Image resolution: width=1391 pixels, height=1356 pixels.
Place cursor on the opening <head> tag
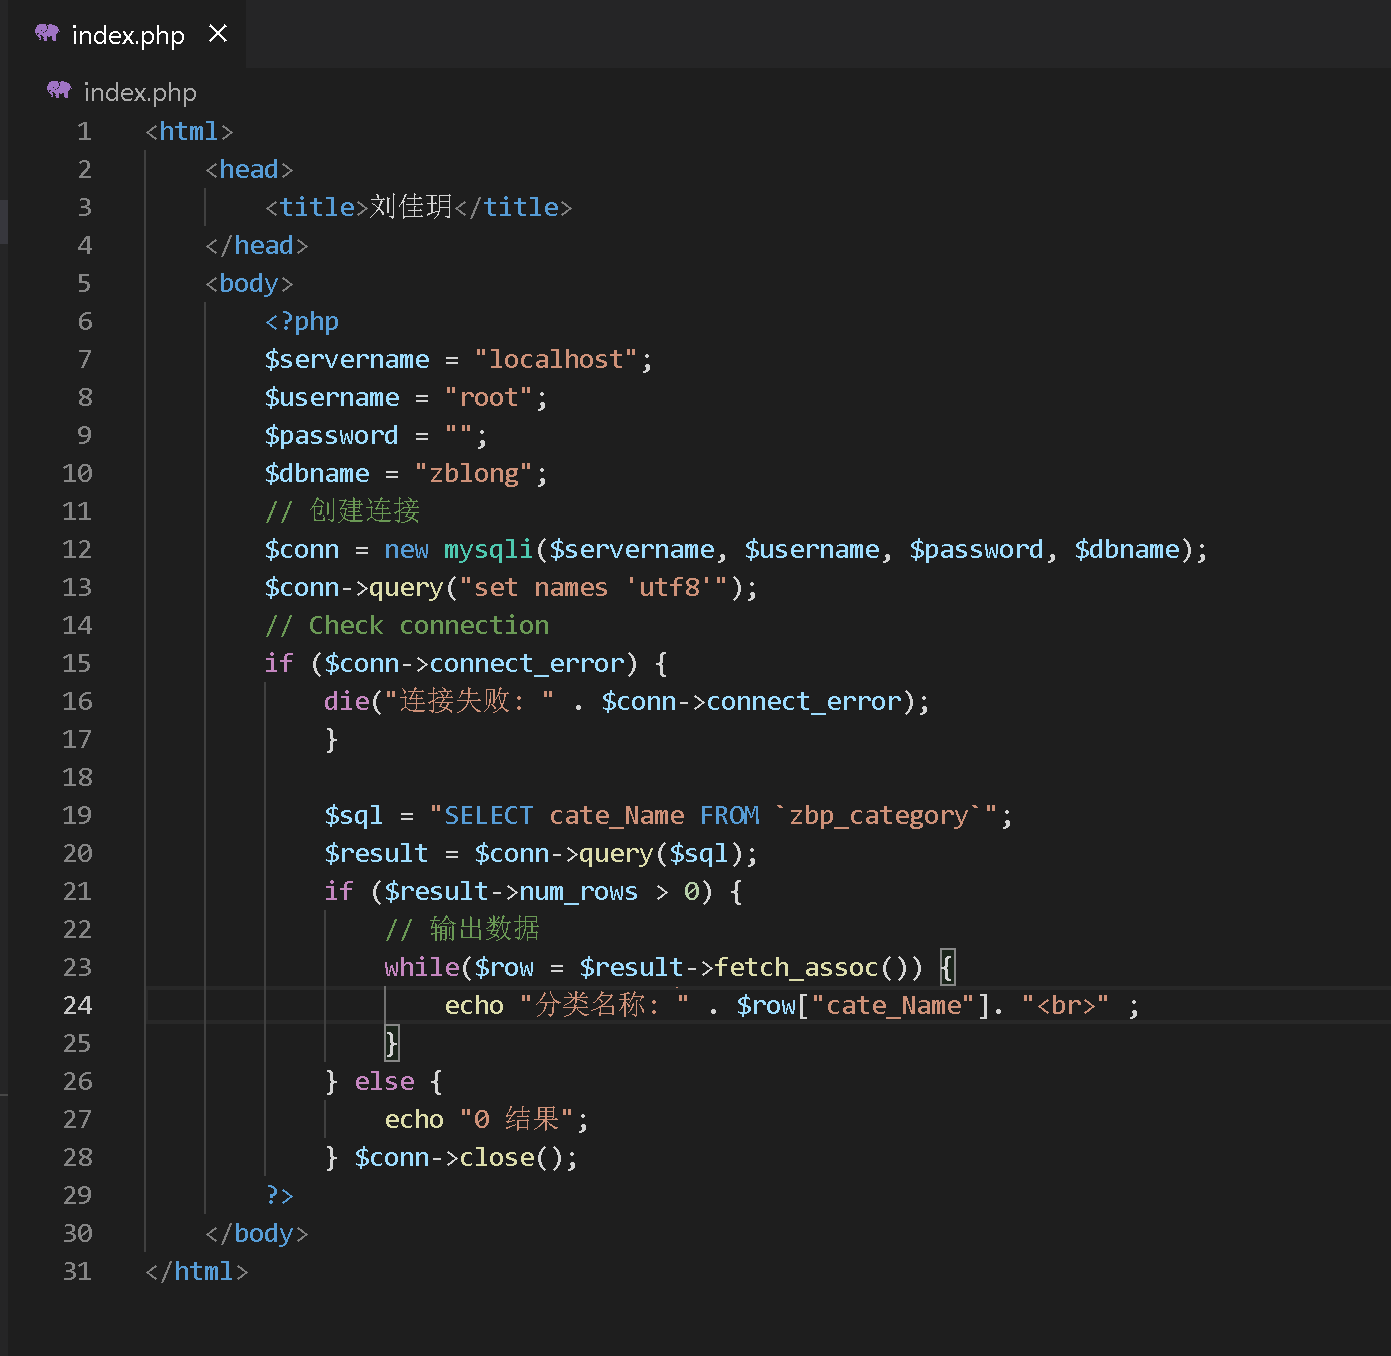click(249, 169)
